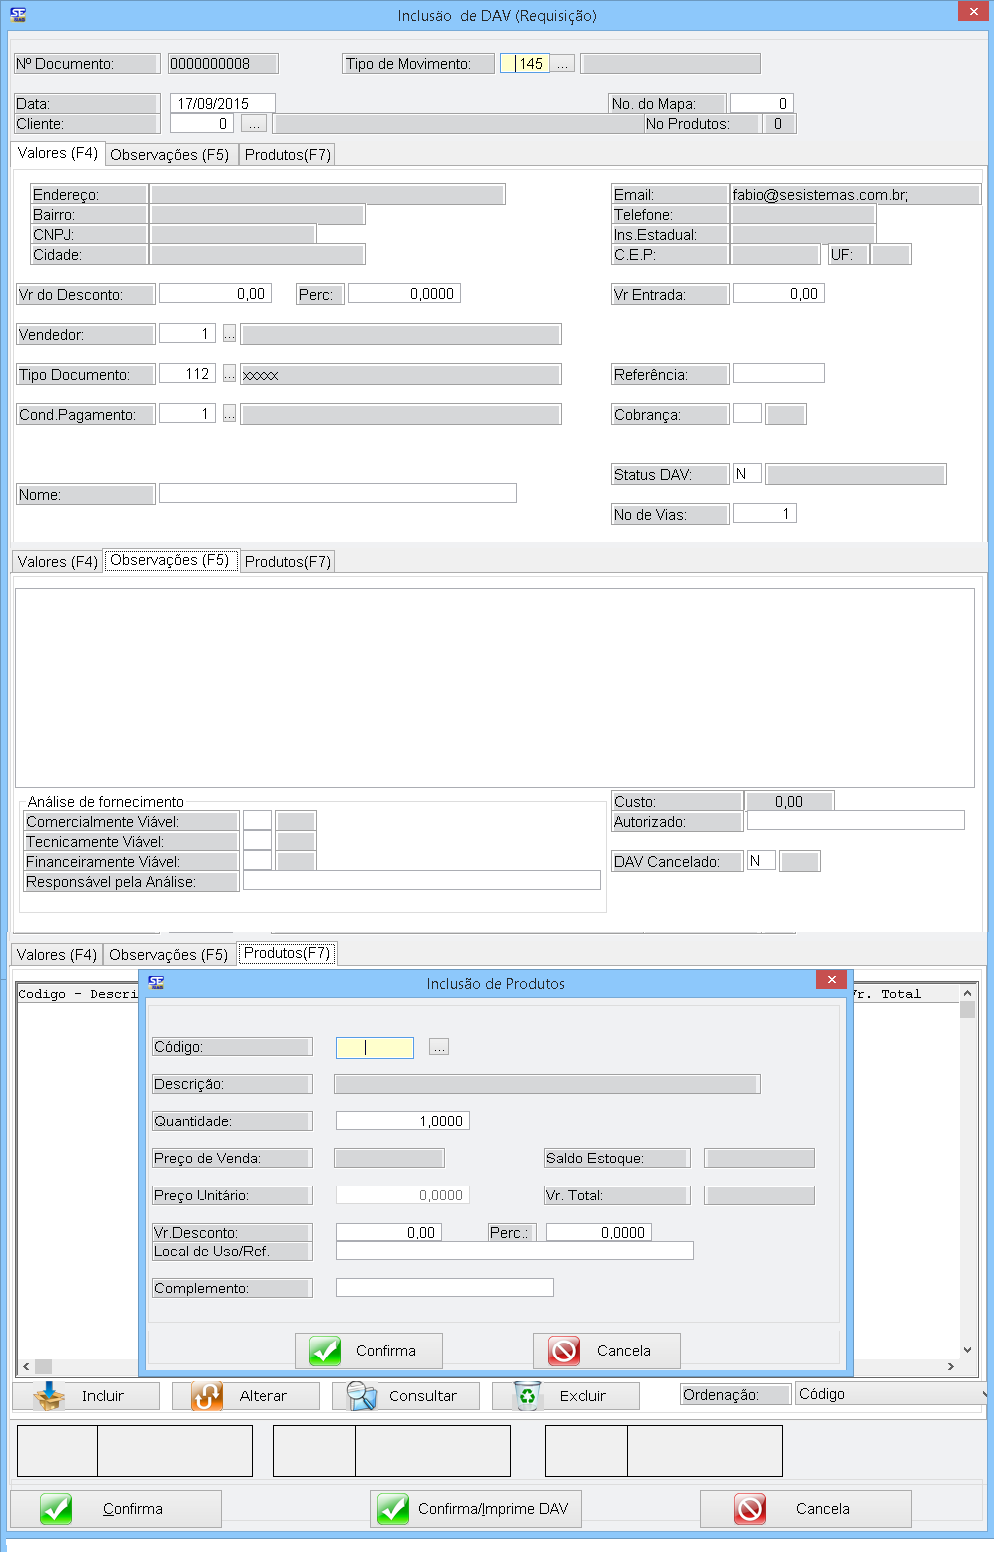Open Cliente lookup ellipsis button

254,124
